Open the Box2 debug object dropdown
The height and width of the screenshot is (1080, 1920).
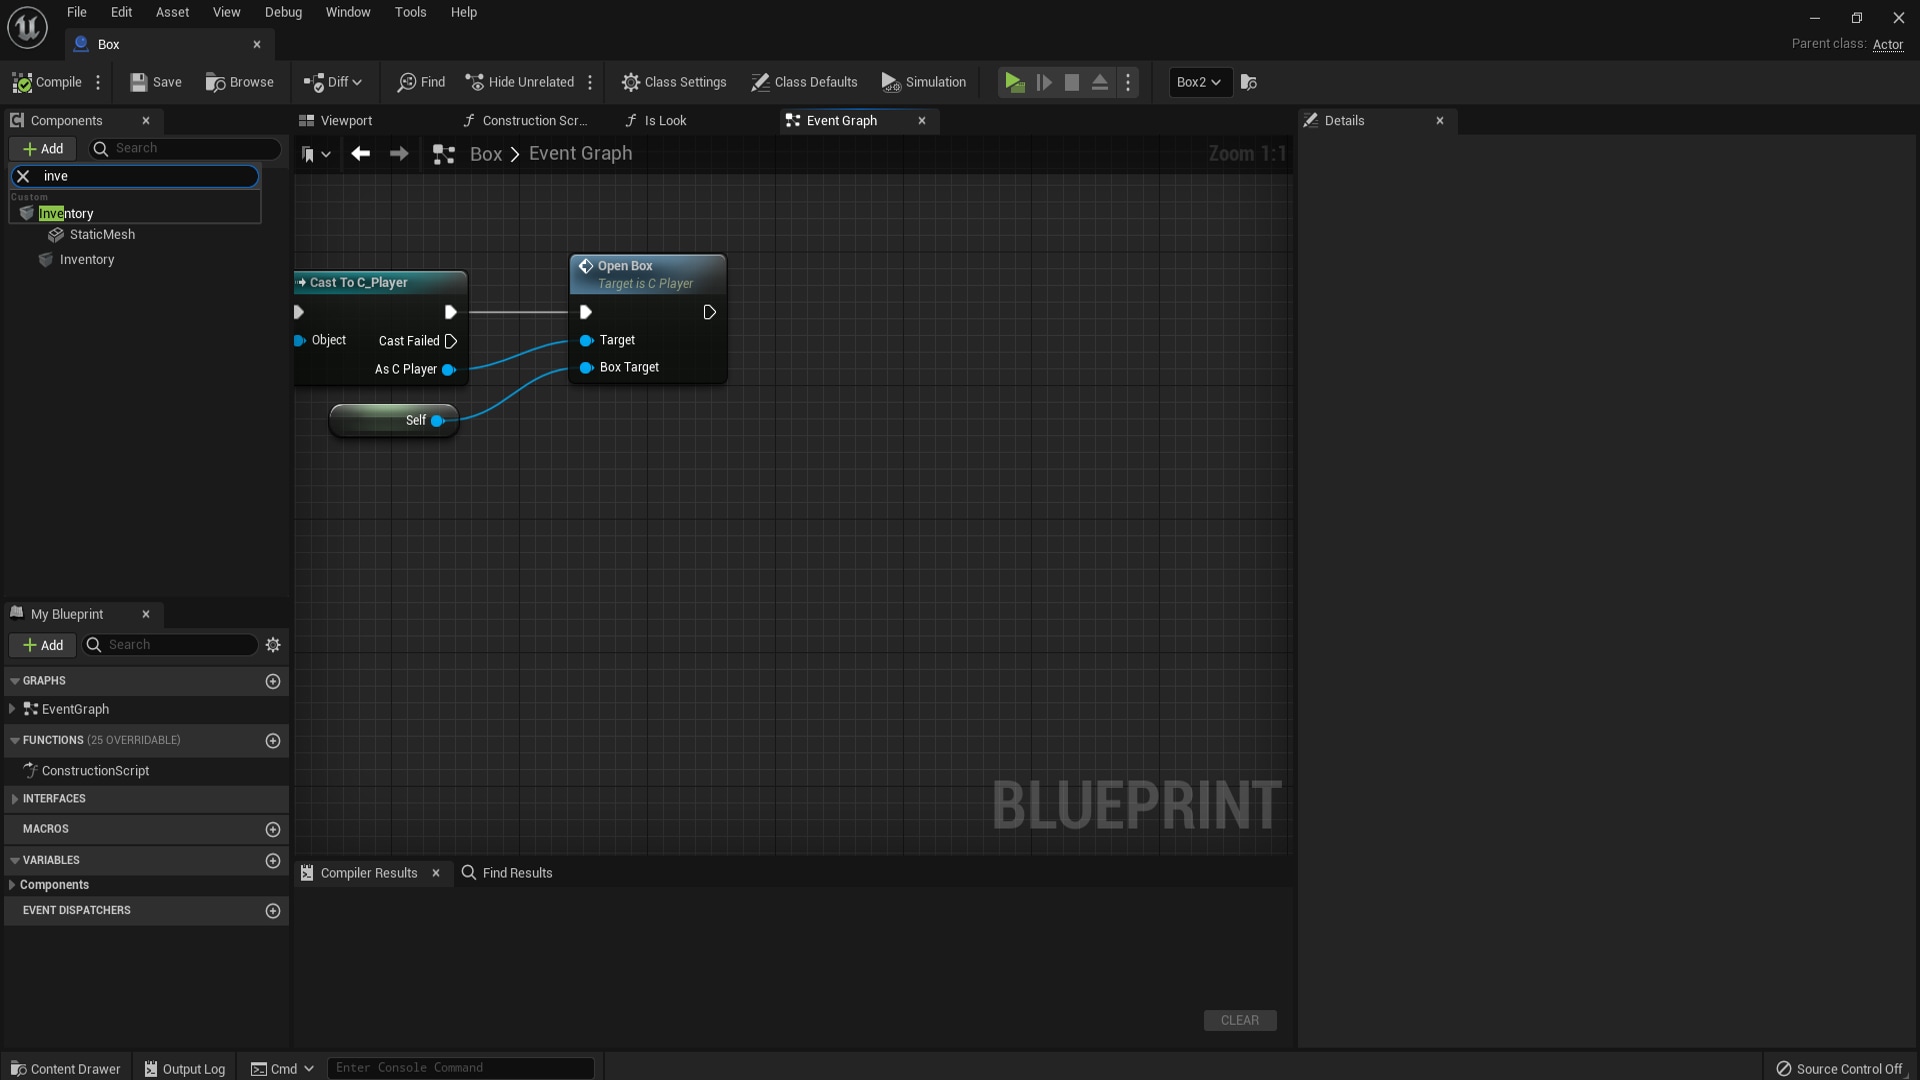[x=1198, y=82]
